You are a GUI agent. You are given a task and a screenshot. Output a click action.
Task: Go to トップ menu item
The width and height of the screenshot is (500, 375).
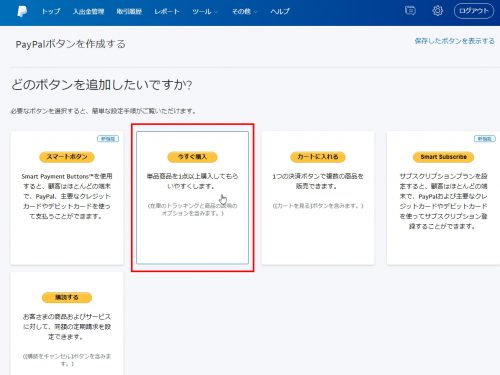pyautogui.click(x=51, y=11)
